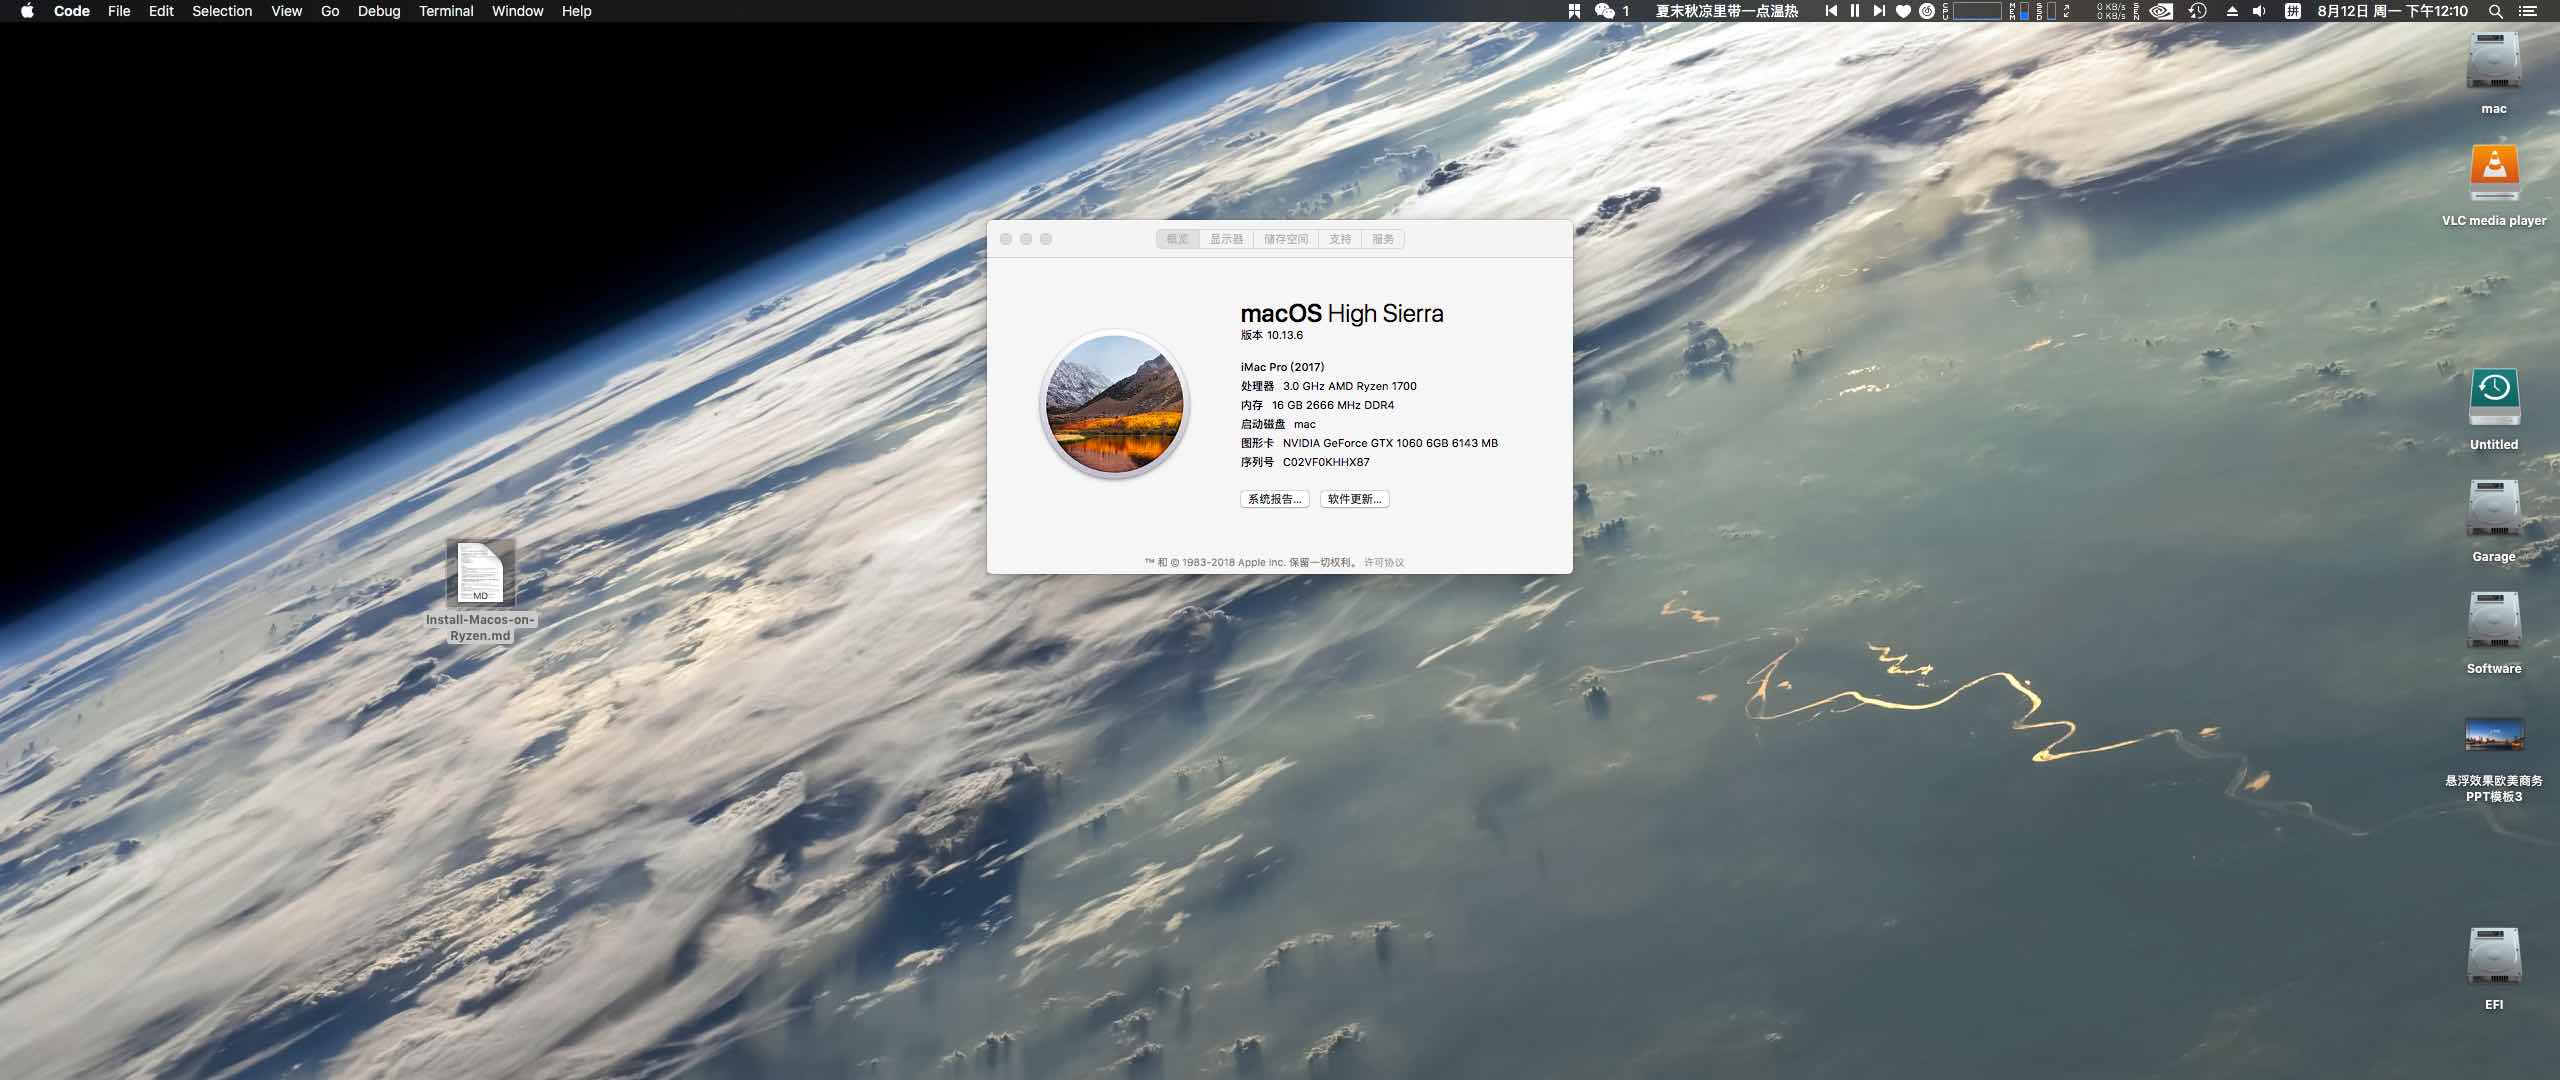Open the NVIDIA menu bar icon
This screenshot has width=2560, height=1080.
pyautogui.click(x=2161, y=11)
